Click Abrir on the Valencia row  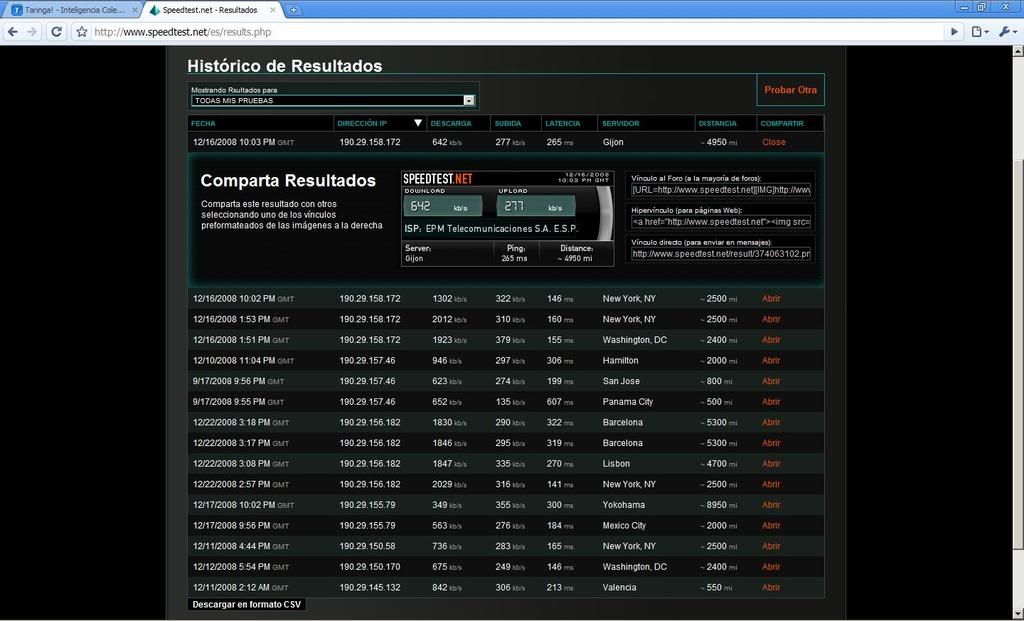771,587
